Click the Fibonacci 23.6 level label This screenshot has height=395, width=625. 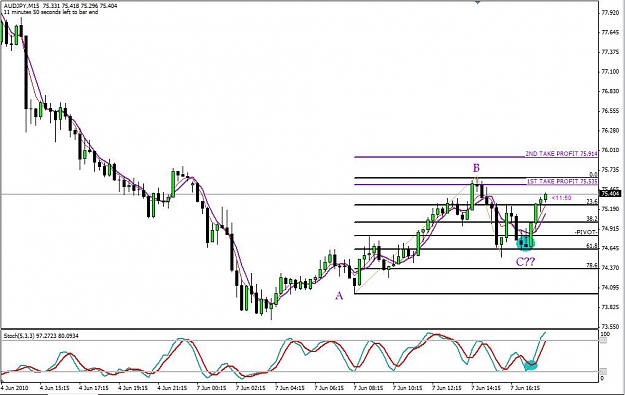point(592,202)
